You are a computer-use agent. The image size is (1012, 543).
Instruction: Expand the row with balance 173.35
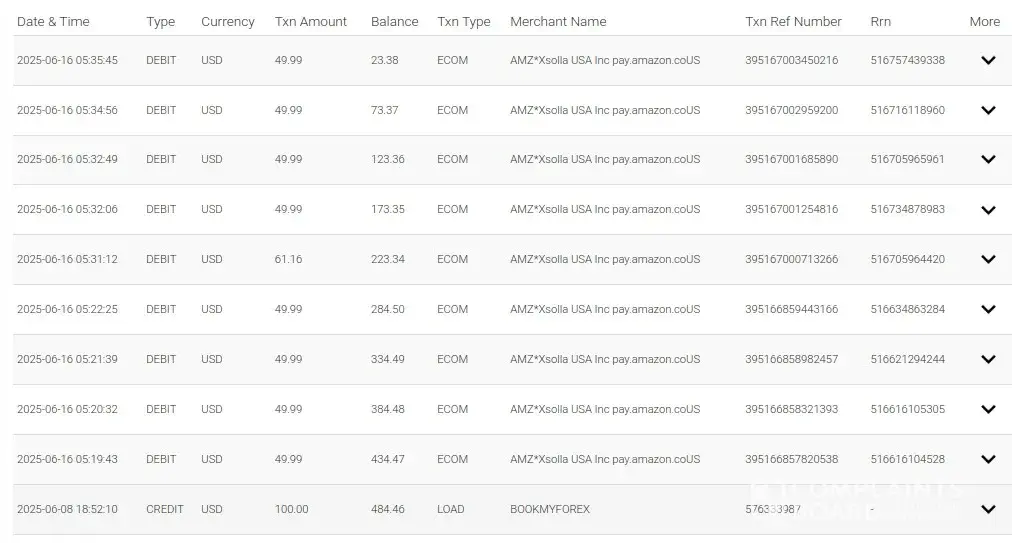coord(988,210)
